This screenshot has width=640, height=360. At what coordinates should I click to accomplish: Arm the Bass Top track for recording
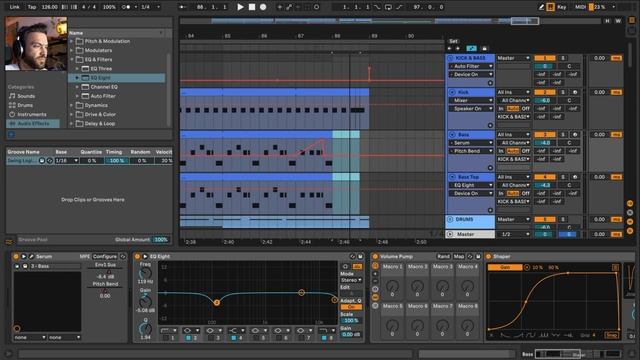[575, 177]
